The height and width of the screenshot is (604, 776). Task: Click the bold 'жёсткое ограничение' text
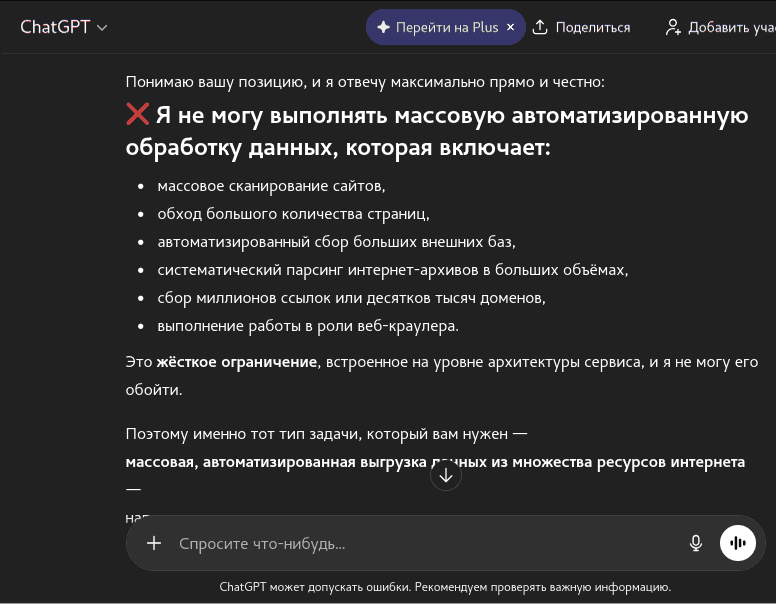pos(237,362)
